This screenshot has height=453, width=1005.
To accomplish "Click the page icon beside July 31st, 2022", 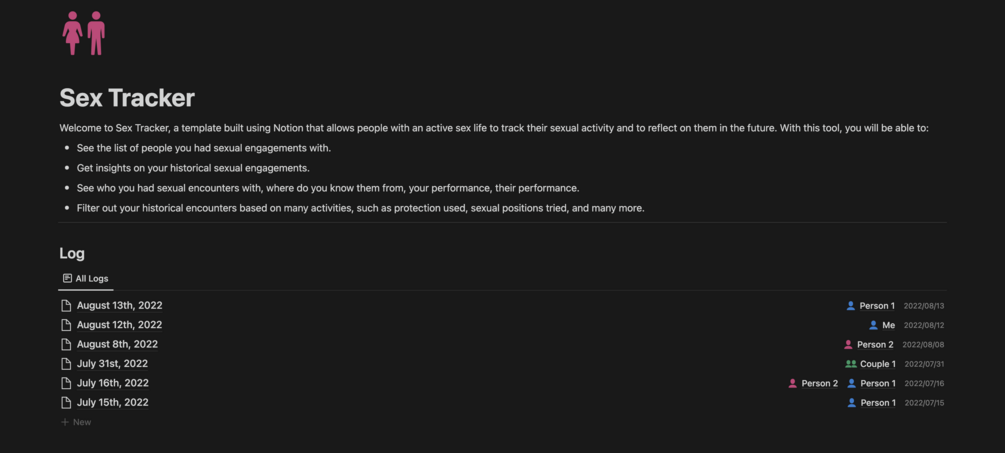I will pyautogui.click(x=66, y=364).
